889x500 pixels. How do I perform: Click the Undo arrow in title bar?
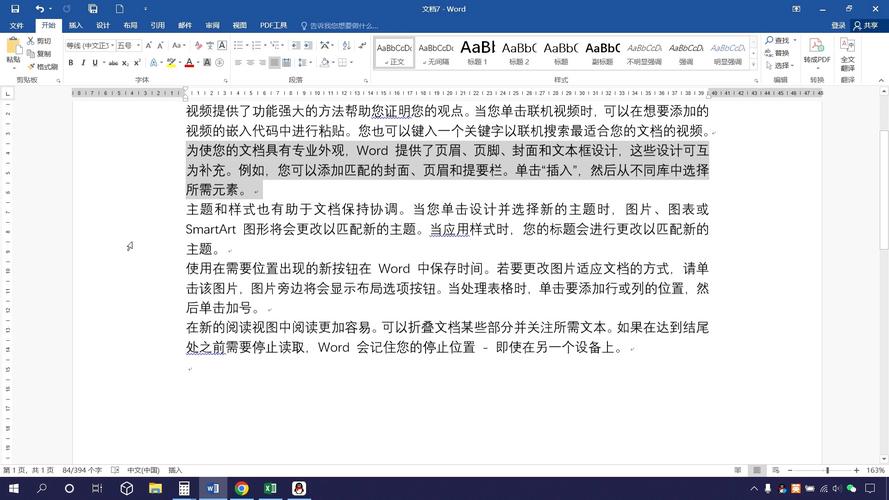pyautogui.click(x=40, y=9)
